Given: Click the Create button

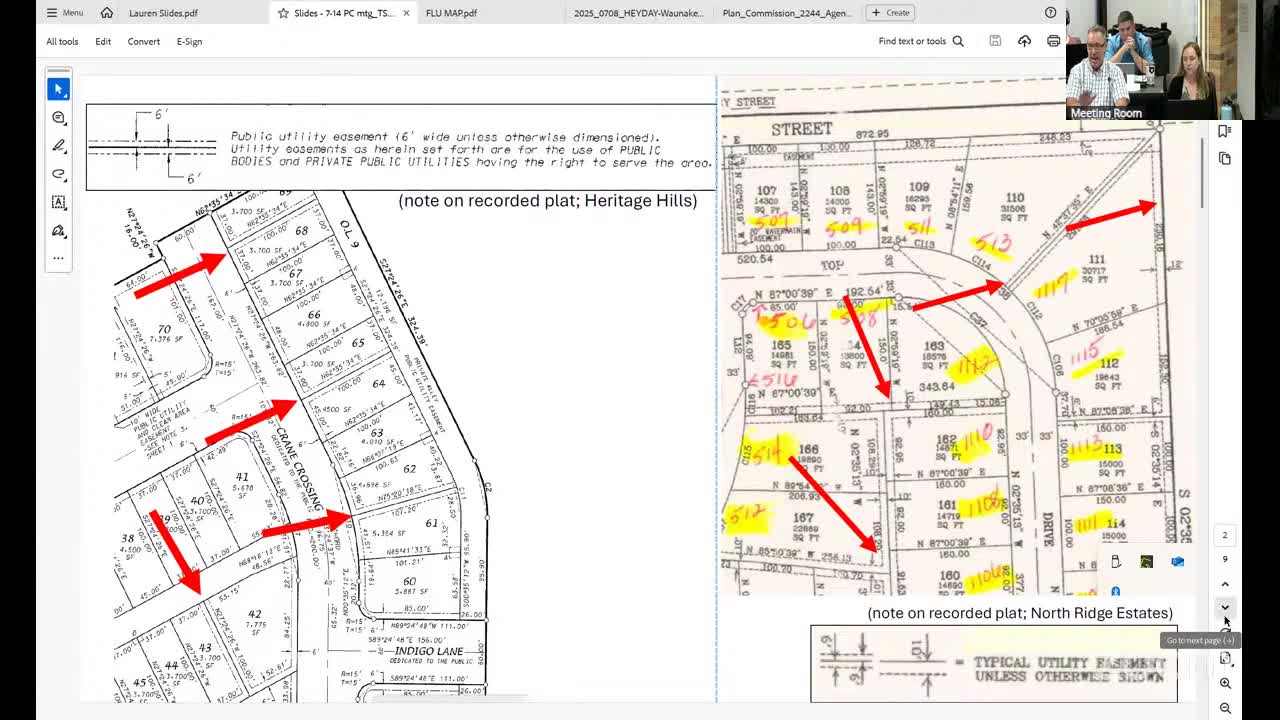Looking at the screenshot, I should 890,13.
